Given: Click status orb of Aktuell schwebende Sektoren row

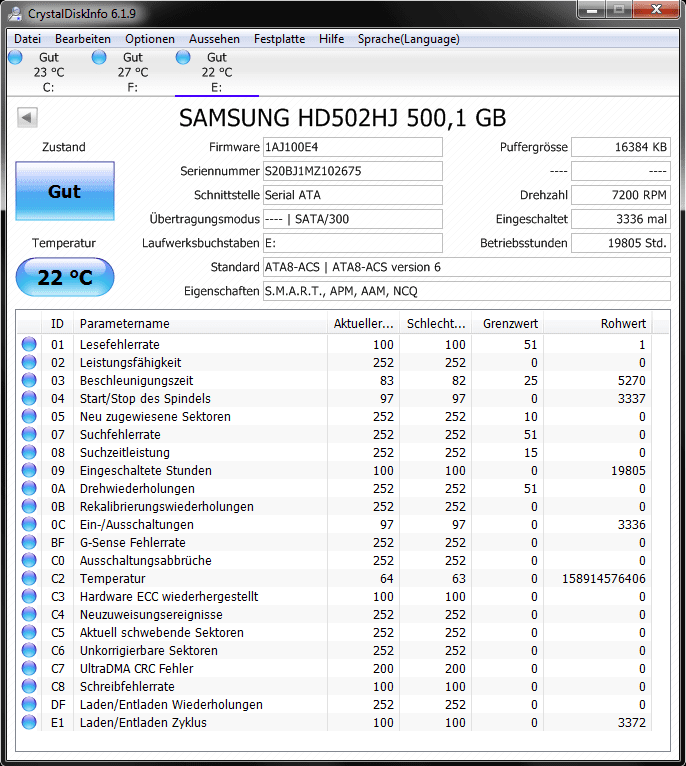Looking at the screenshot, I should point(29,632).
